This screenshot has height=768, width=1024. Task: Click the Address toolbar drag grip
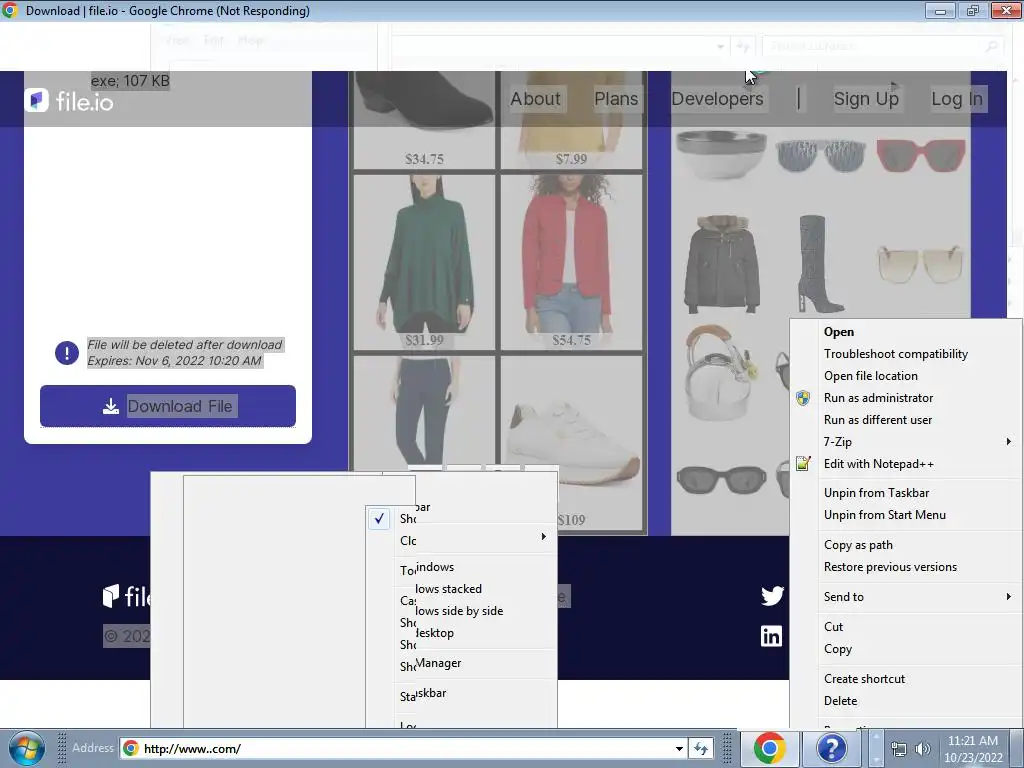click(62, 748)
